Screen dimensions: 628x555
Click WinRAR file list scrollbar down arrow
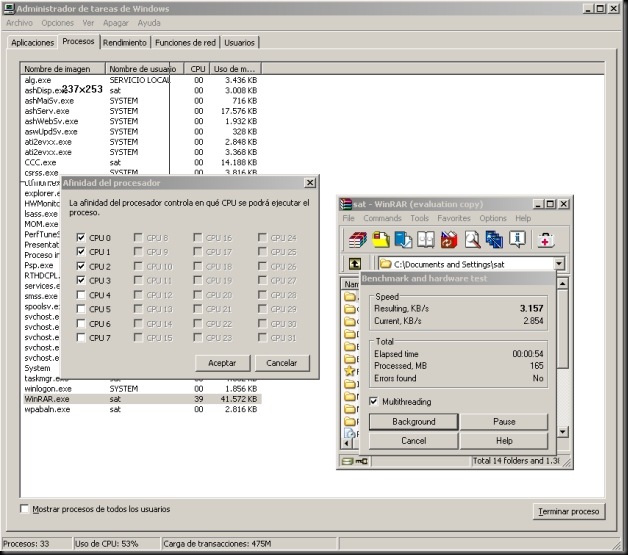click(x=563, y=432)
